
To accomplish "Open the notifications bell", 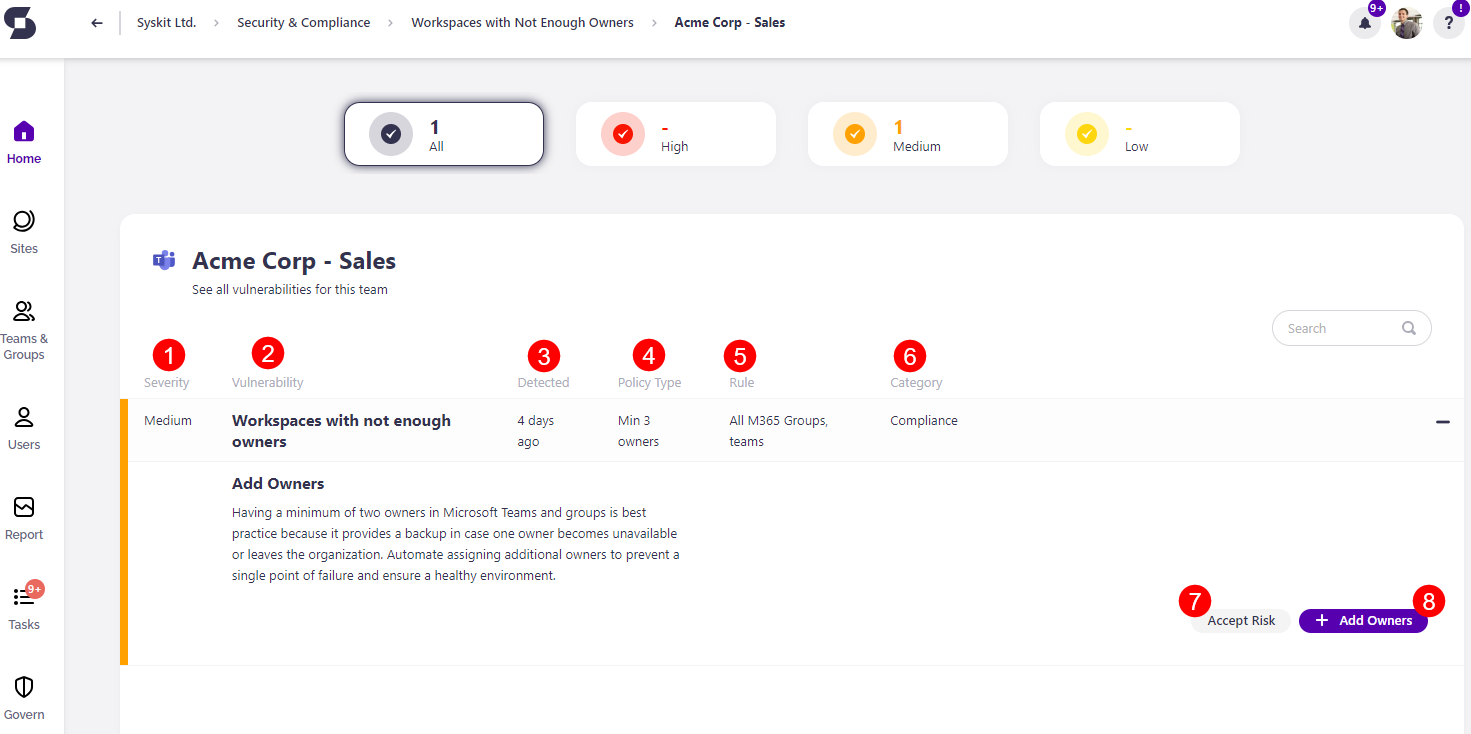I will coord(1364,22).
